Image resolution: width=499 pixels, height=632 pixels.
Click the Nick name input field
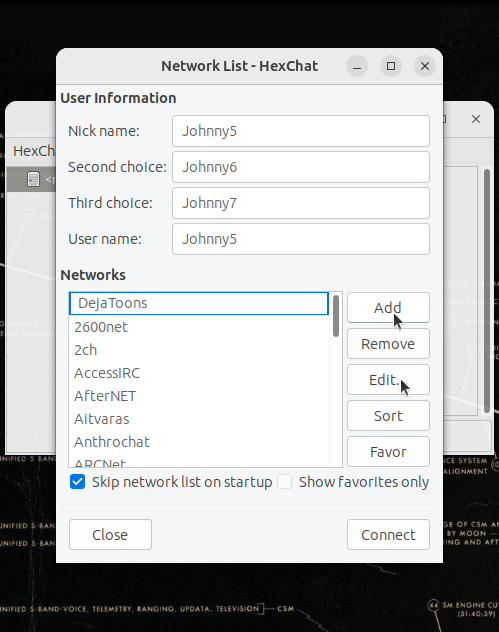tap(301, 131)
